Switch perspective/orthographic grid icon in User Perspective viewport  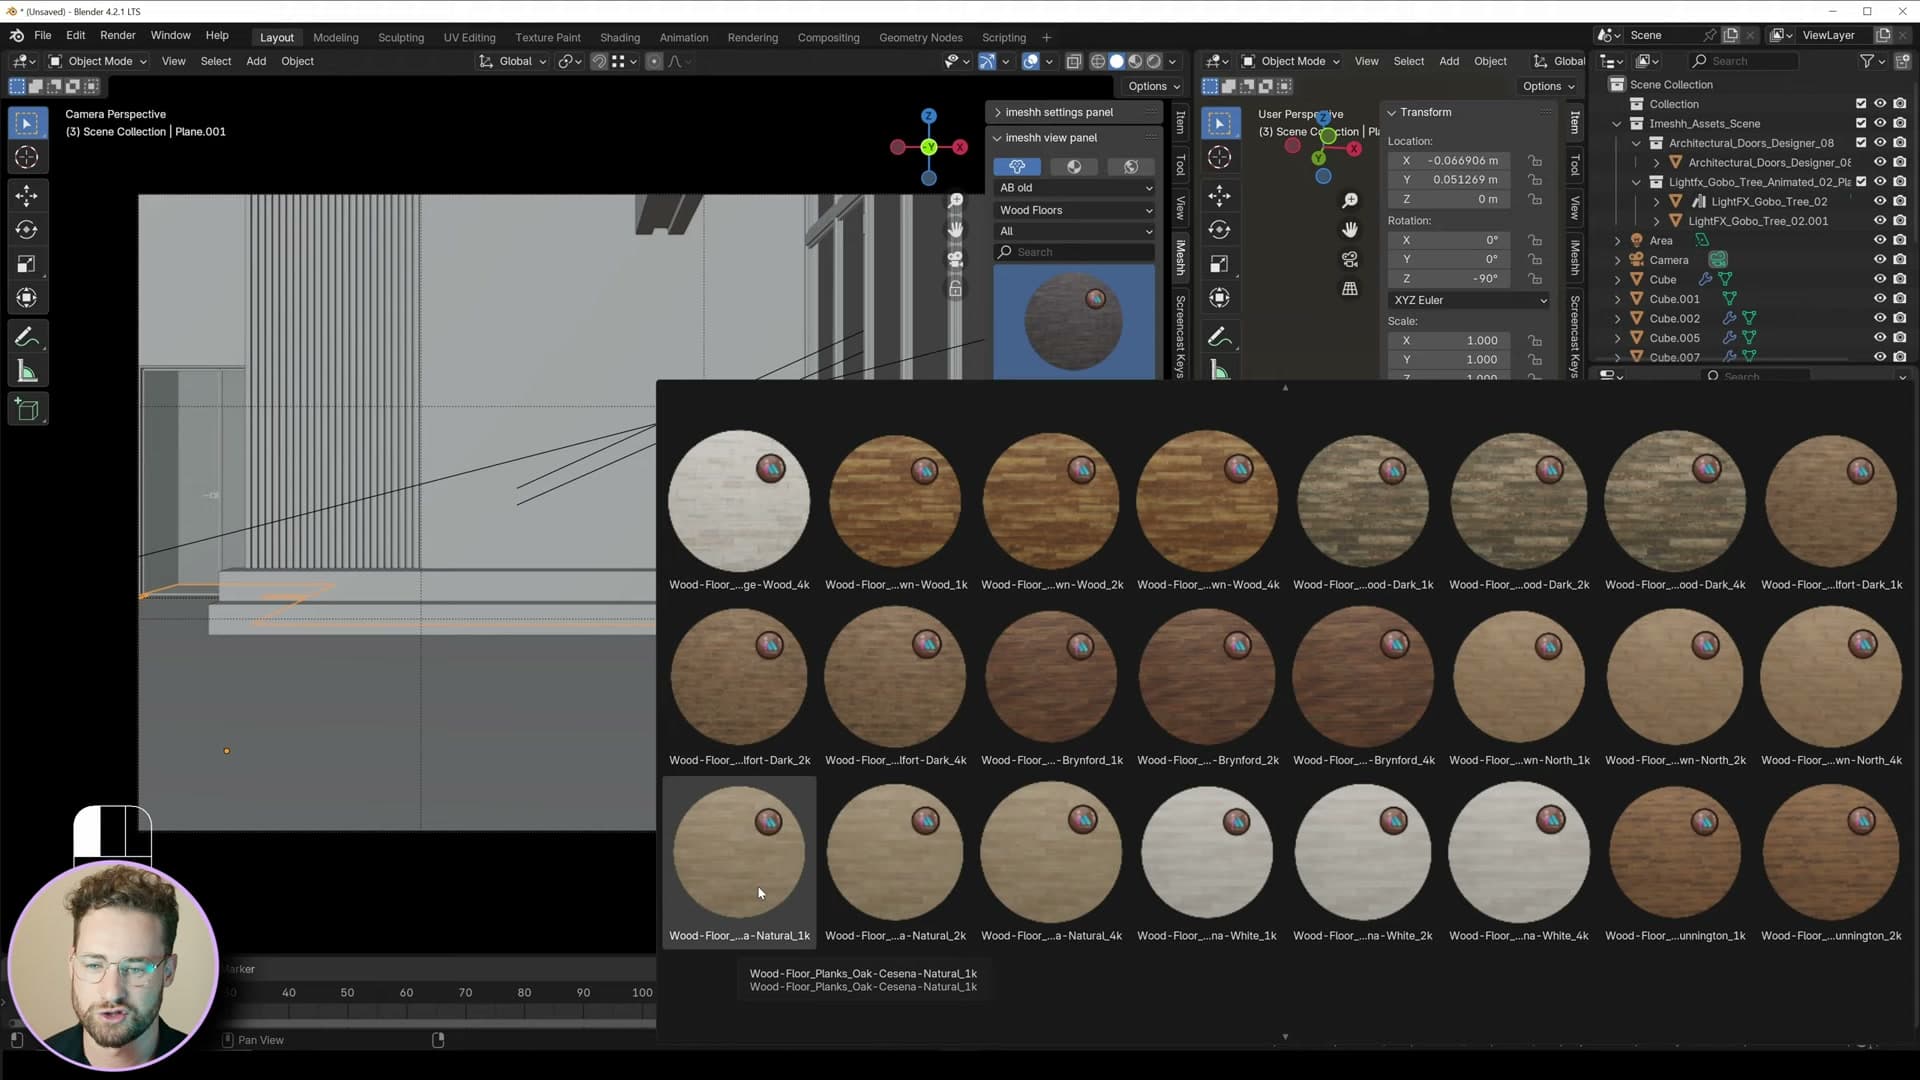click(x=1350, y=289)
